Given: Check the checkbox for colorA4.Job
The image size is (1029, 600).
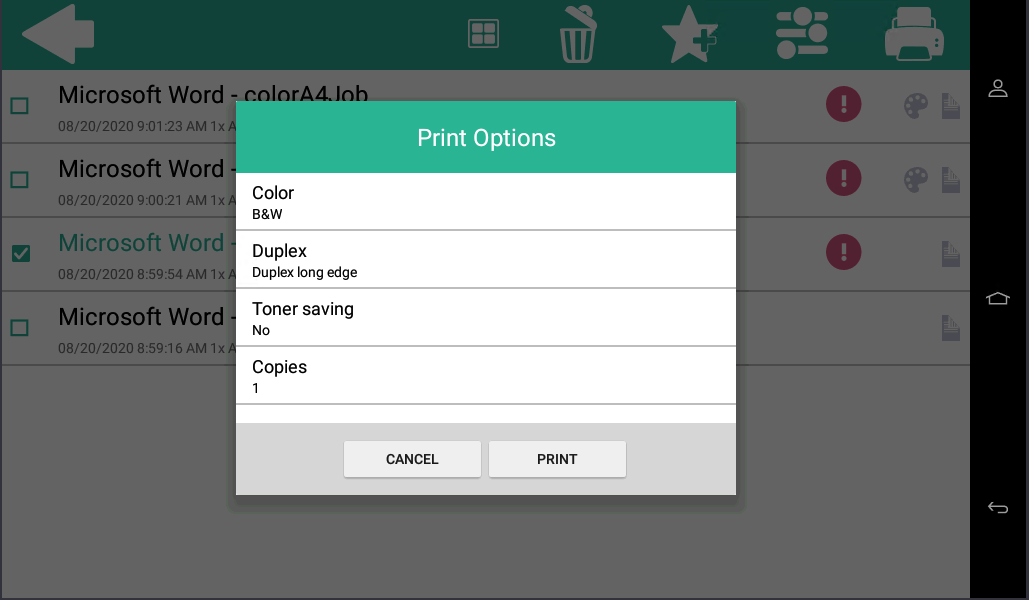Looking at the screenshot, I should point(21,105).
